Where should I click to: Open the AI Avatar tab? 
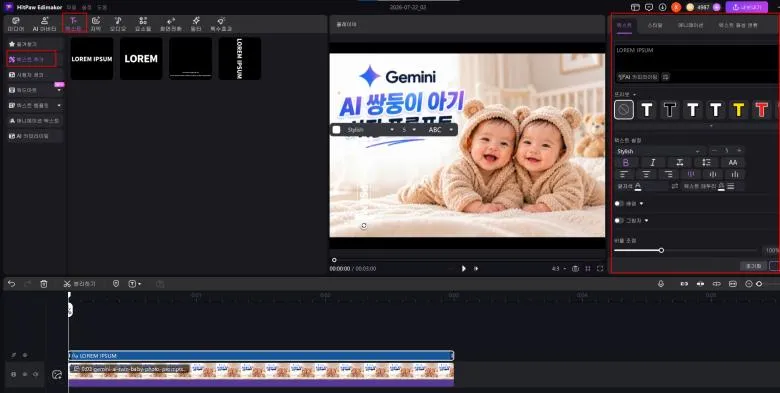point(44,24)
